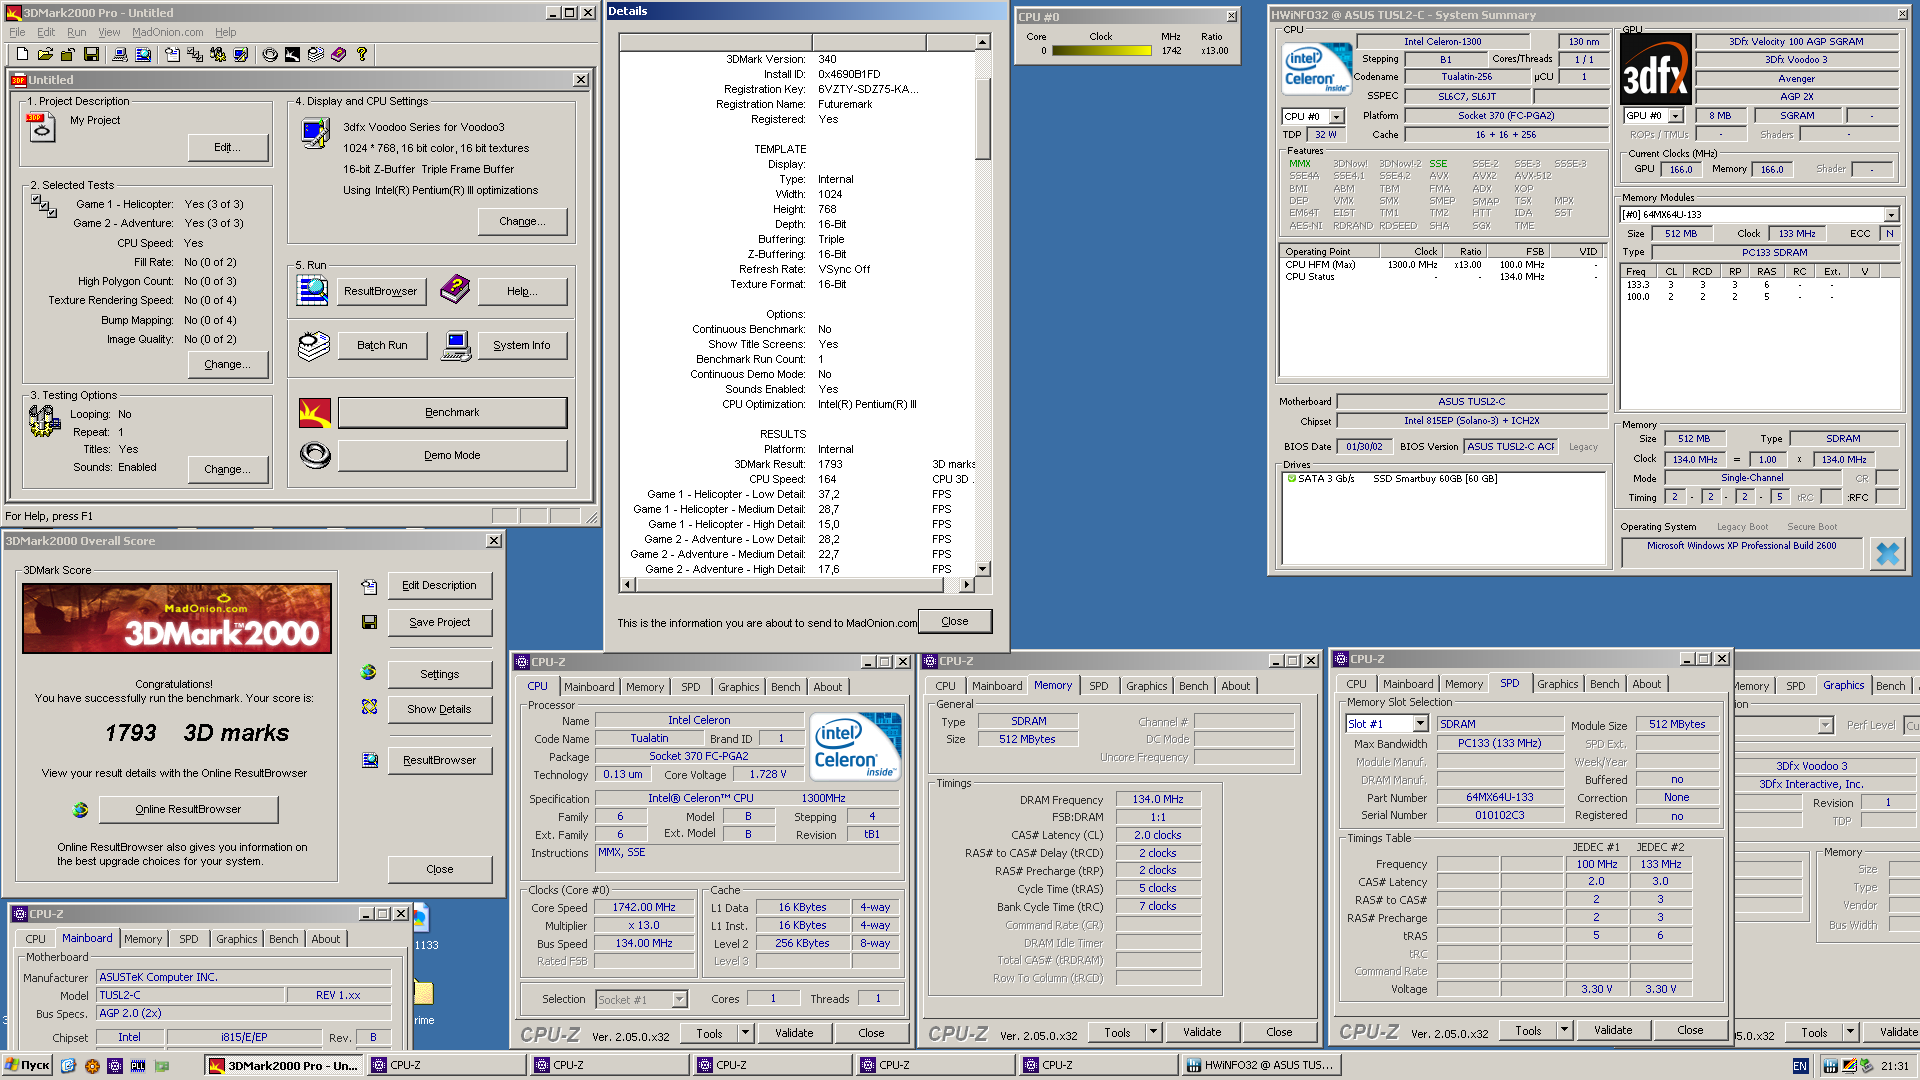Screen dimensions: 1920x1080
Task: Open the Slot #1 dropdown in CPU-Z SPD
Action: click(x=1420, y=723)
